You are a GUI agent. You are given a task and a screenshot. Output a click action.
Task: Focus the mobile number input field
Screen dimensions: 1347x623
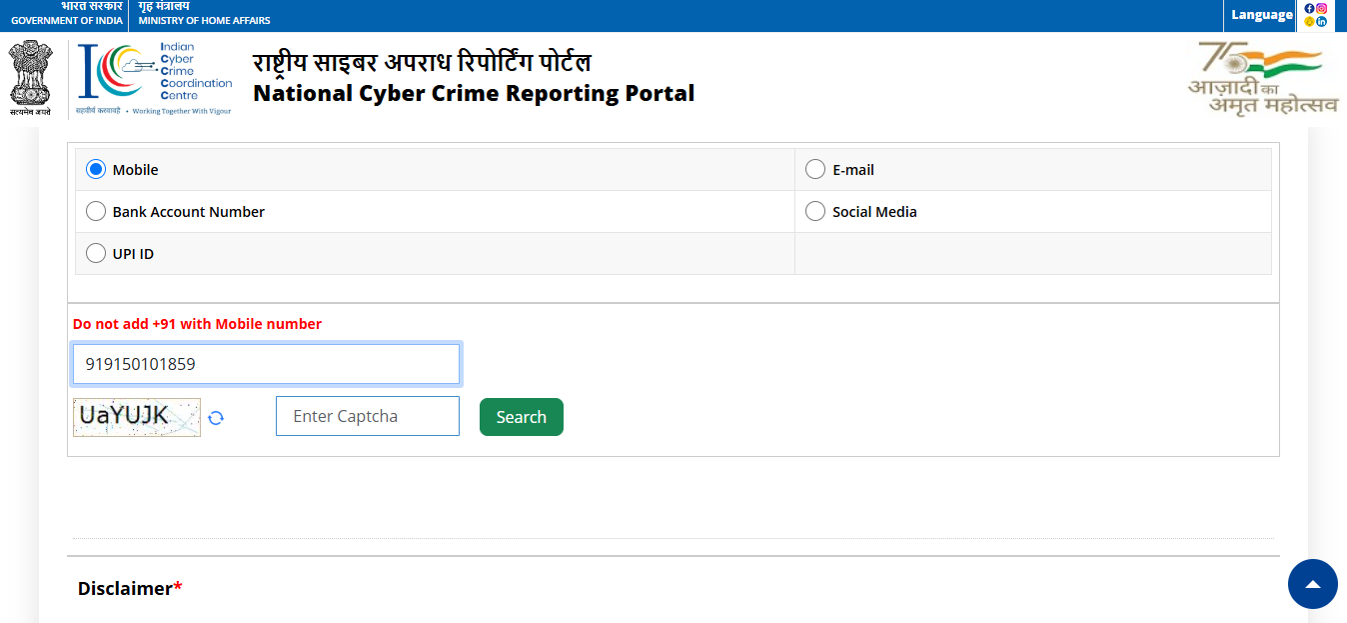266,364
